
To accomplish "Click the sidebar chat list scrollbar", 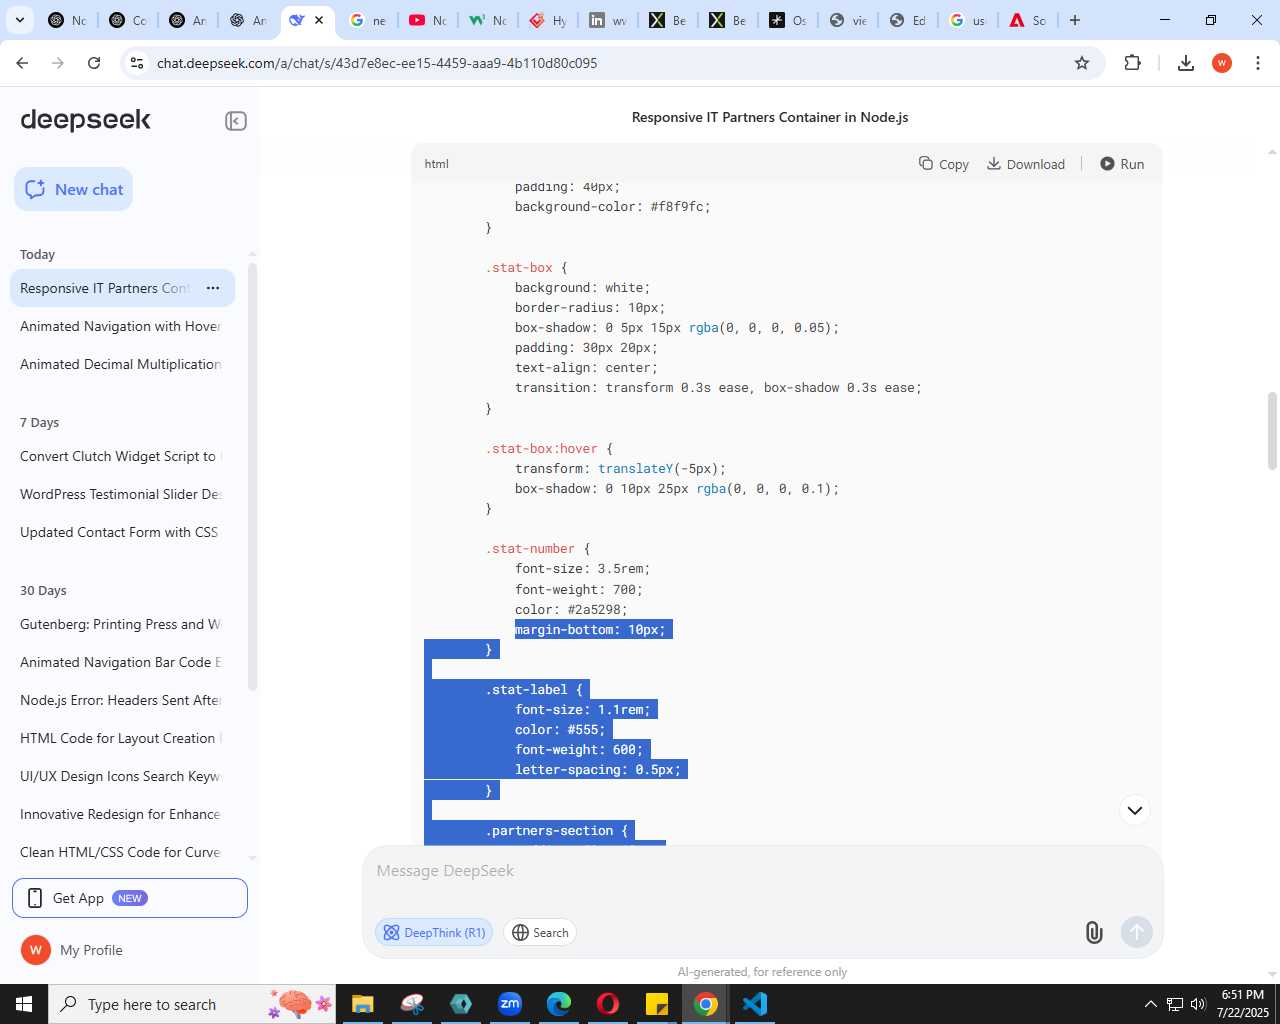I will click(252, 476).
